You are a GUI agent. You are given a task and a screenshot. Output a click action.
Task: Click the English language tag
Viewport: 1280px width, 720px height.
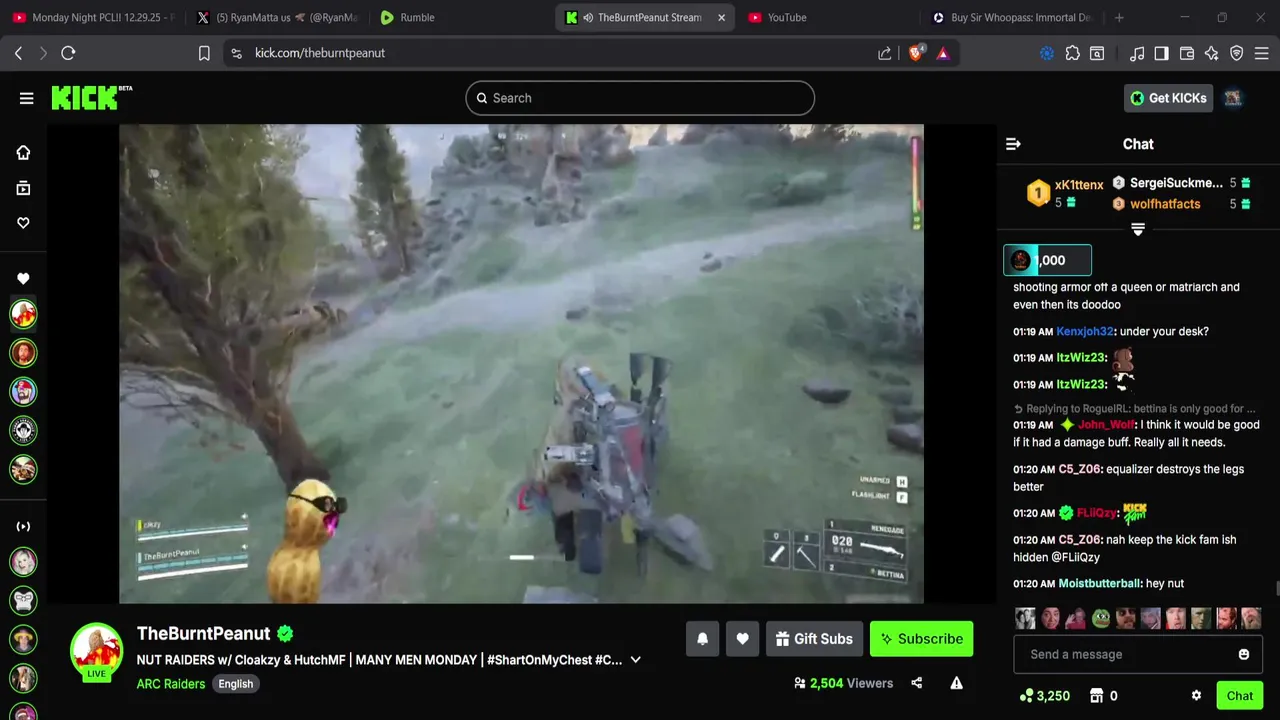tap(236, 684)
